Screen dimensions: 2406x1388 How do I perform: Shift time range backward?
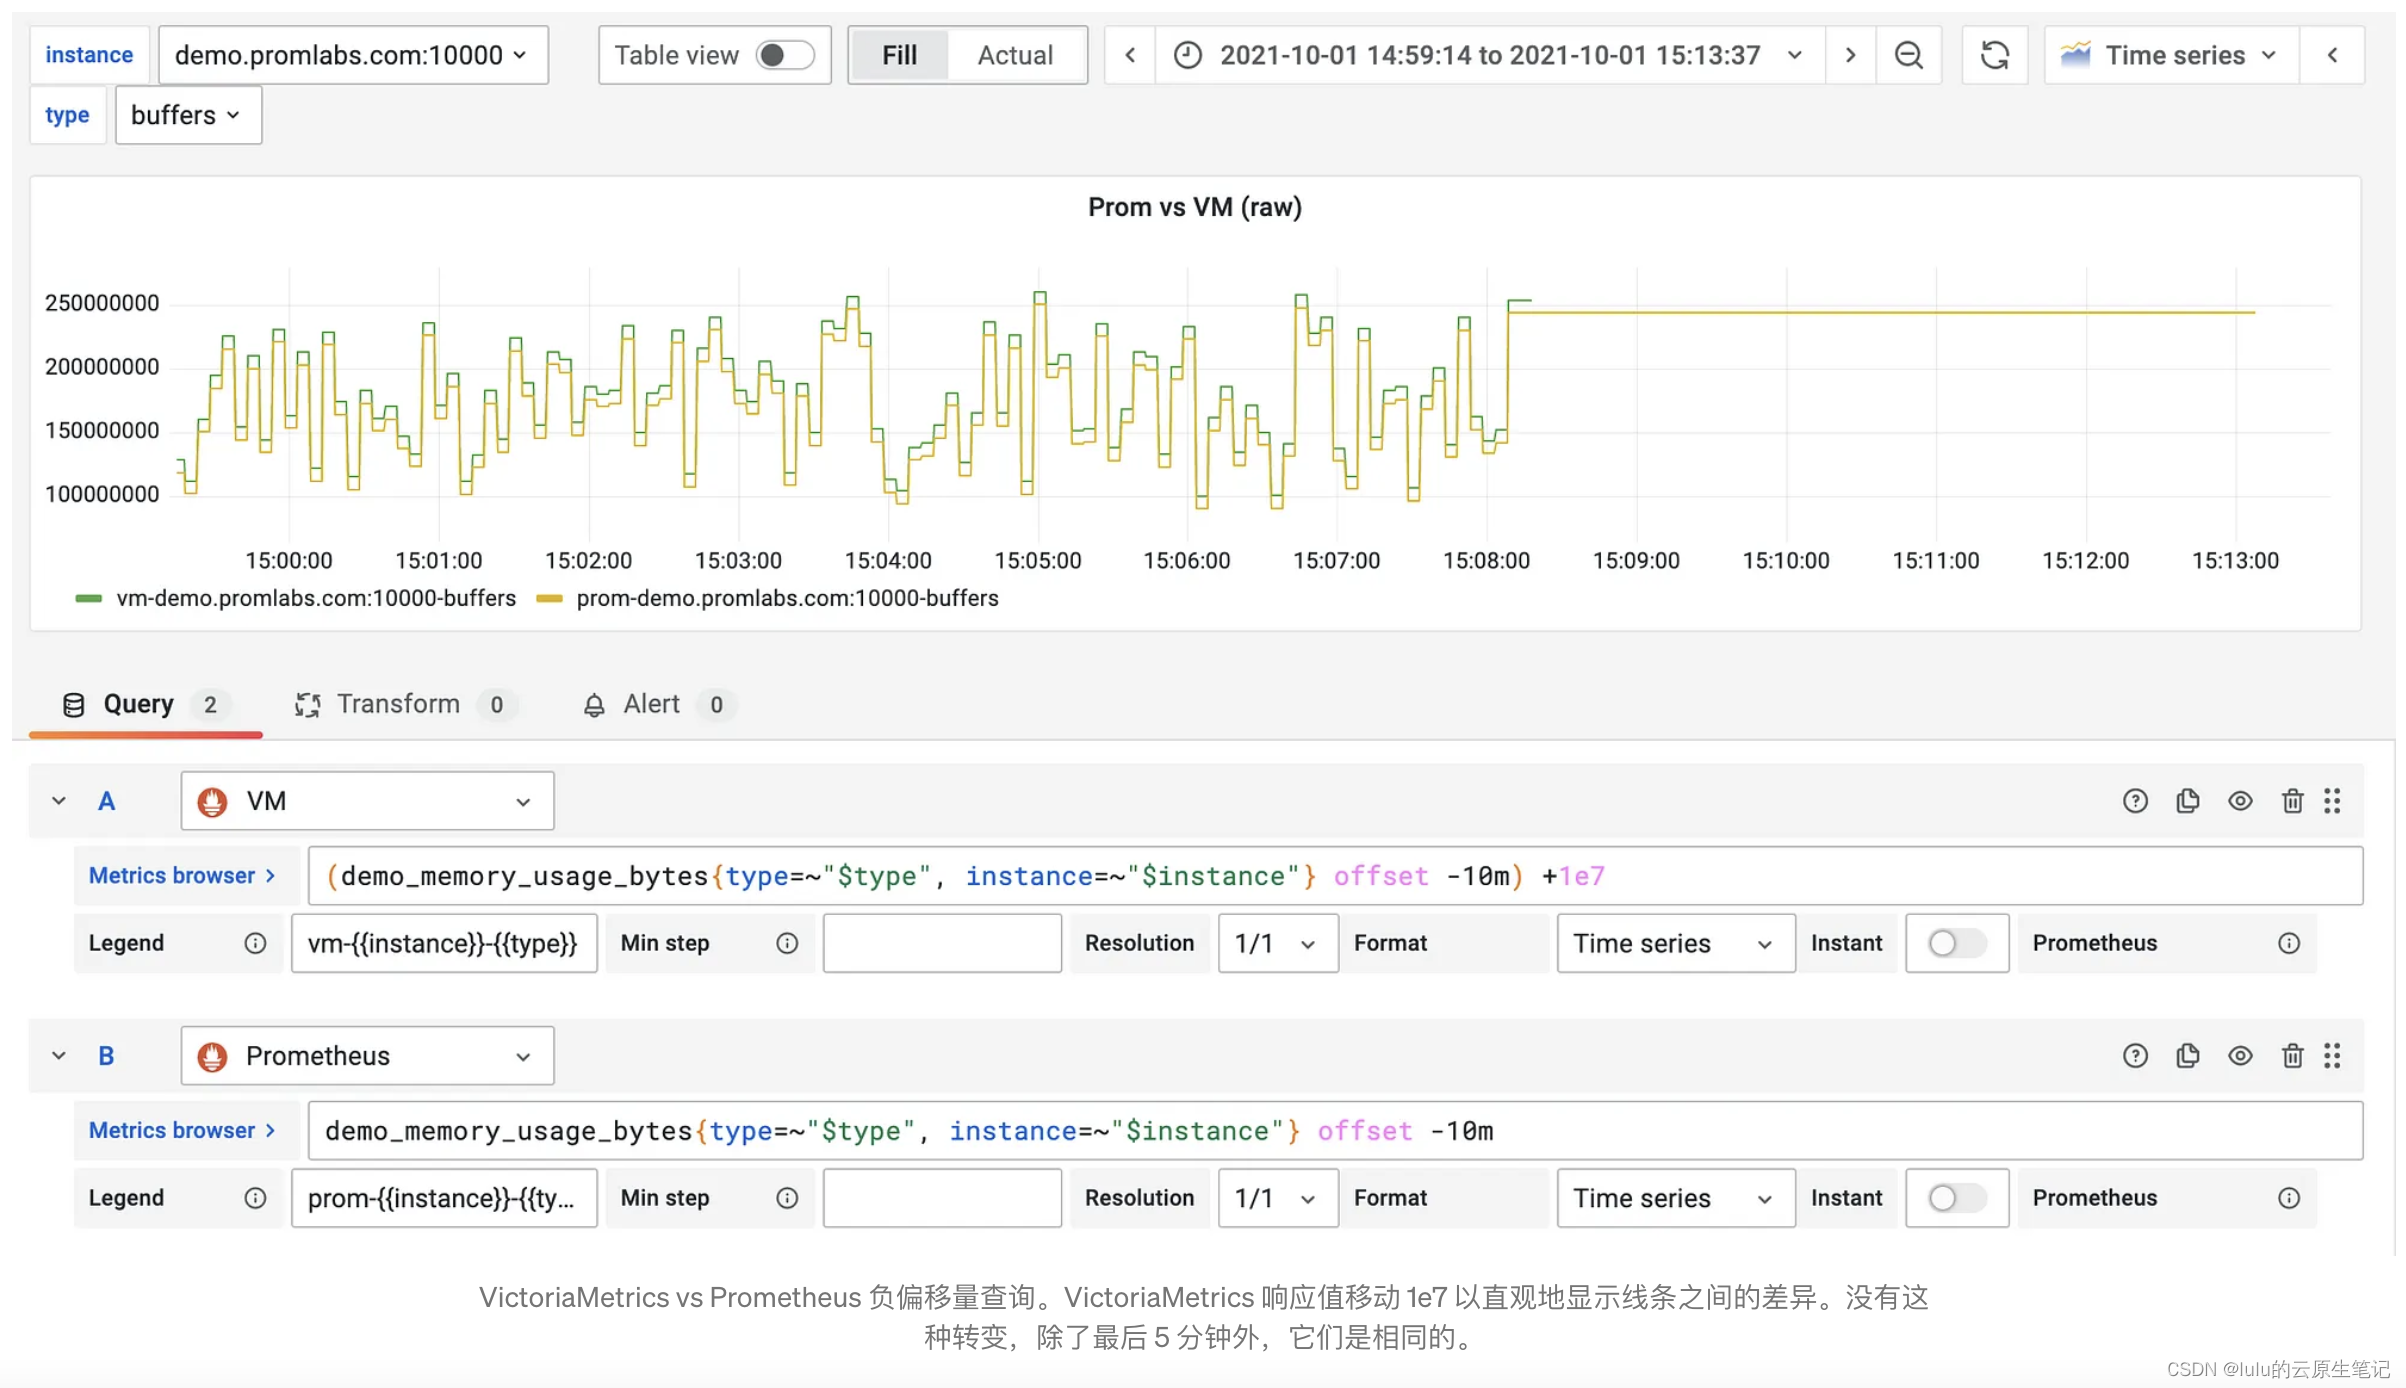tap(1130, 55)
